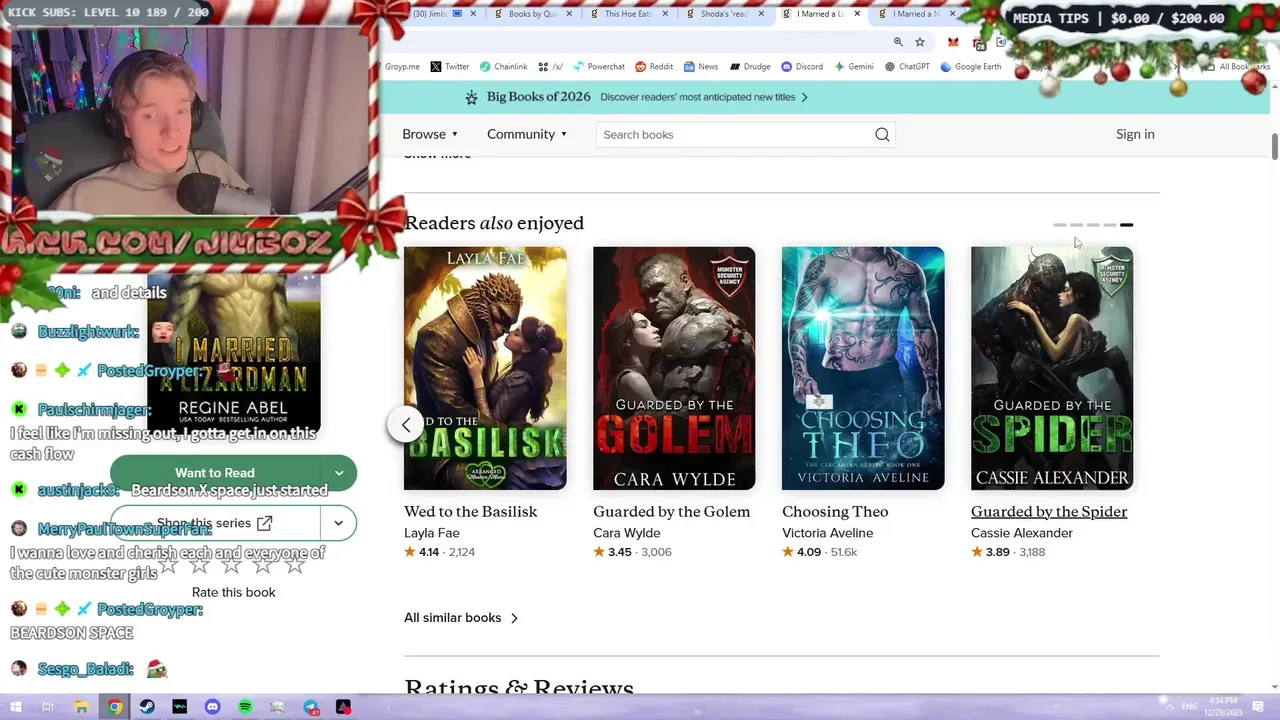Open the I Married a Lizardman cover

point(234,352)
